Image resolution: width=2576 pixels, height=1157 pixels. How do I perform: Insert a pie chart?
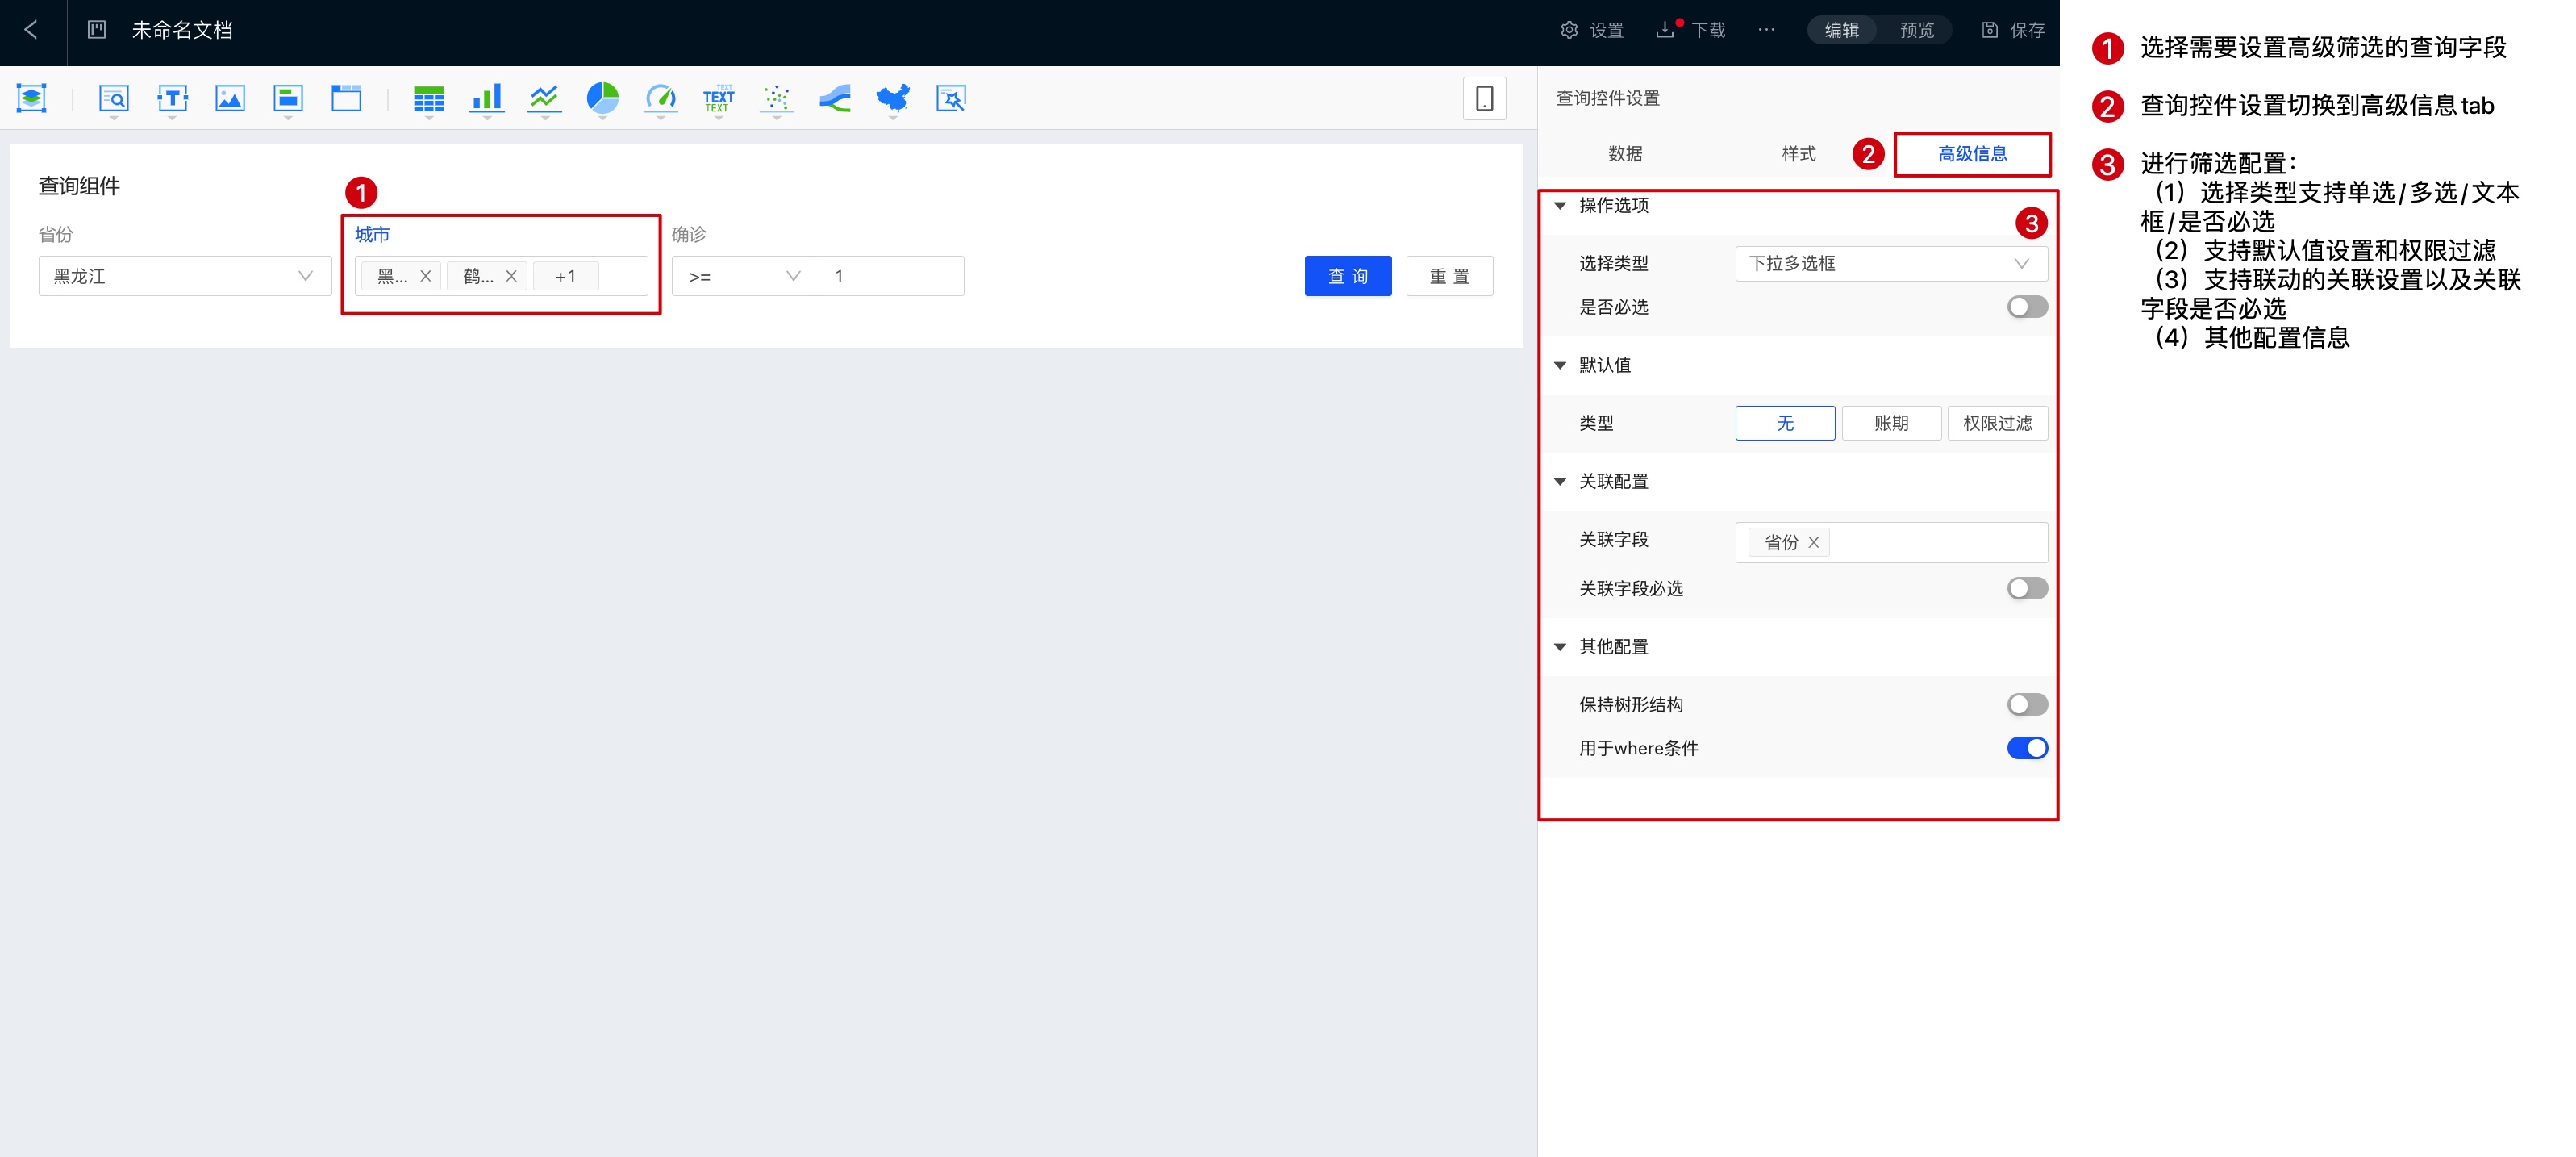pyautogui.click(x=603, y=98)
